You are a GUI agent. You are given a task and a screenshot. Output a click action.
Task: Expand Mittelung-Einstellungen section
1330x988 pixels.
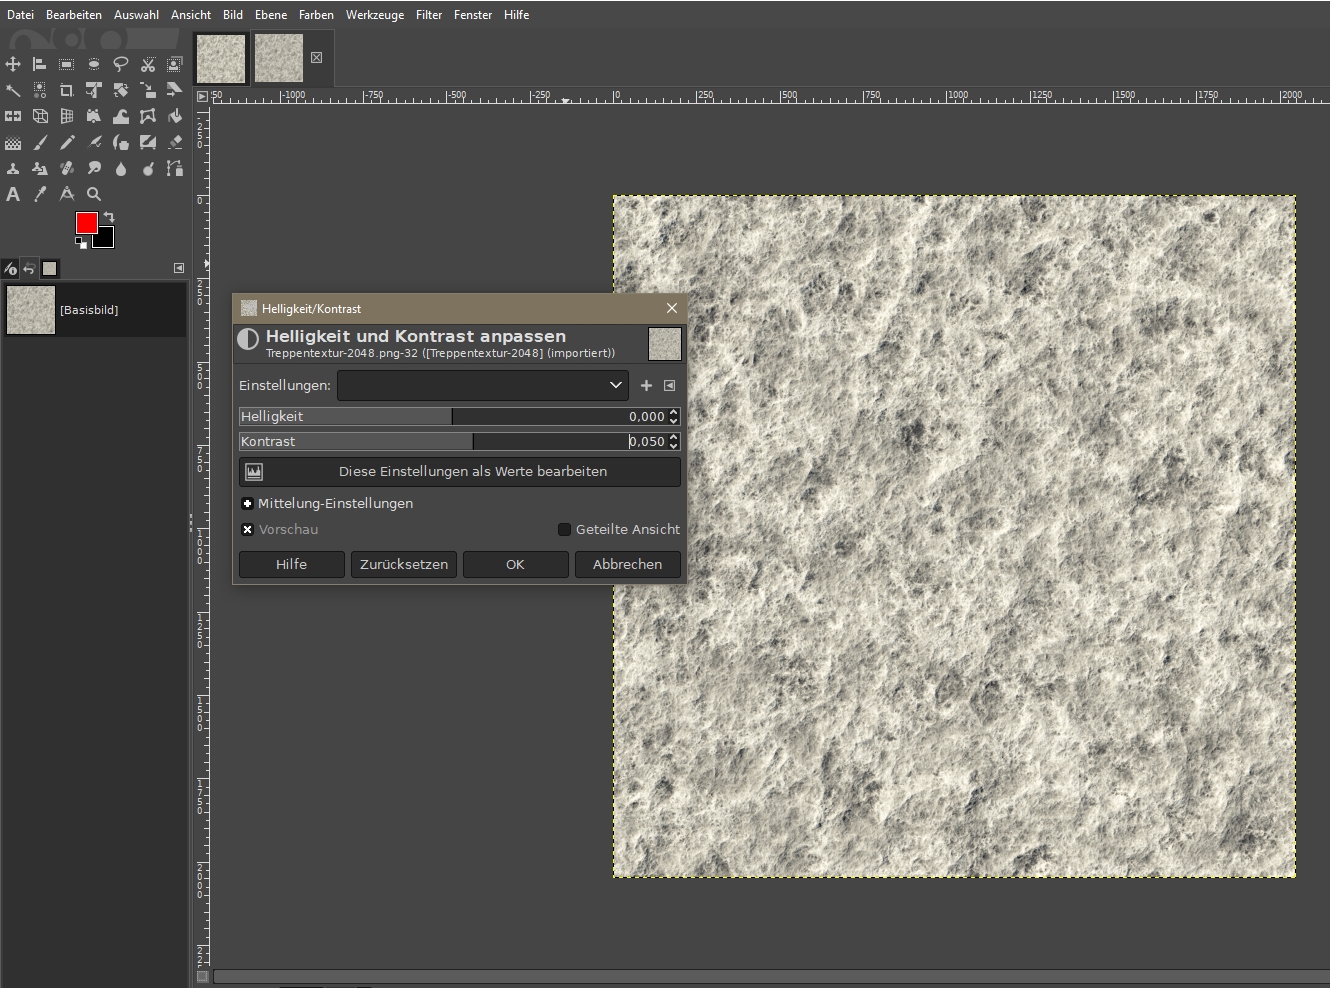(x=247, y=503)
